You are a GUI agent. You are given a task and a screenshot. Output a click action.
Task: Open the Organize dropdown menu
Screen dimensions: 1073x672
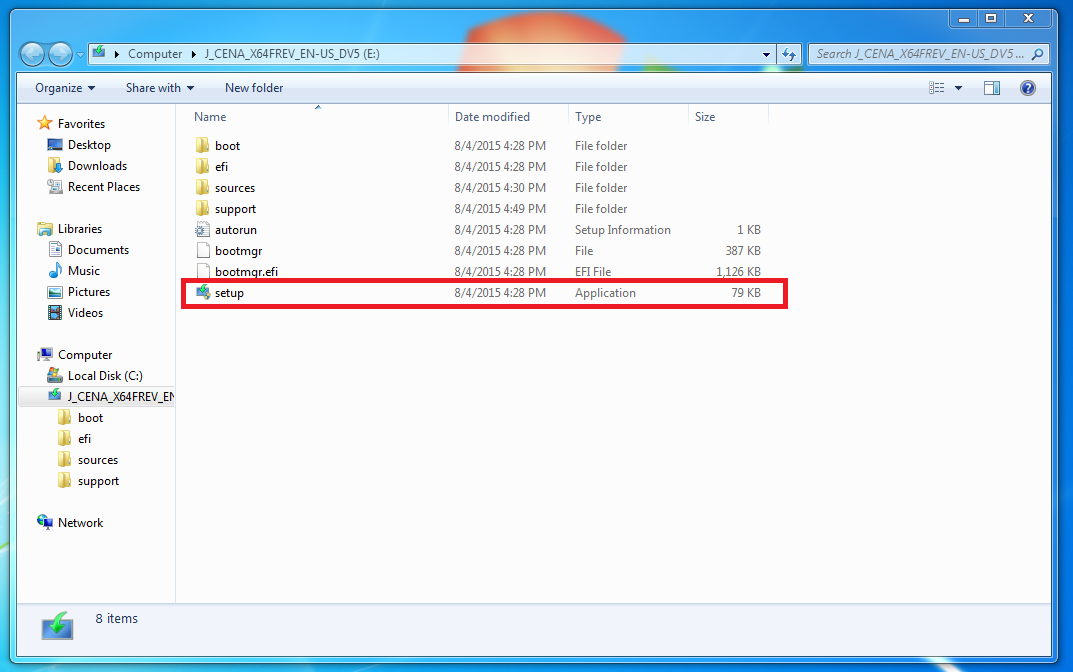tap(65, 88)
